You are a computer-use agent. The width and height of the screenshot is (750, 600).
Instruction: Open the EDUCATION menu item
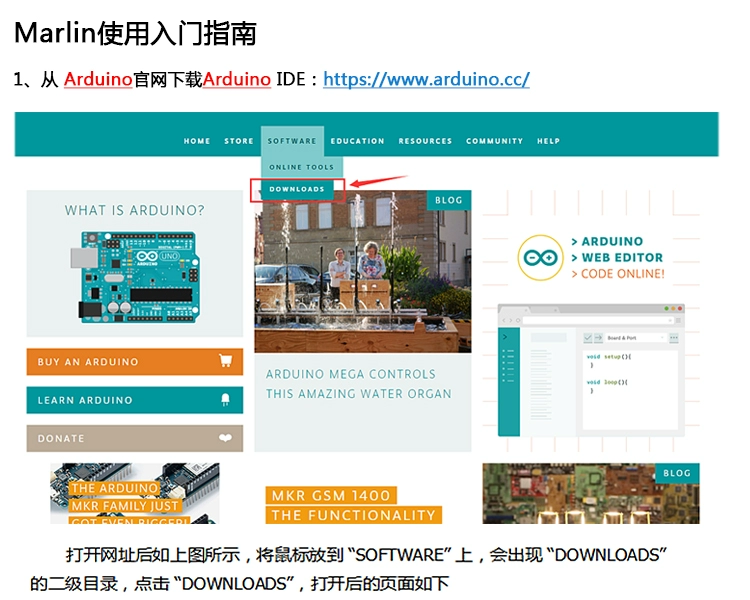pos(357,141)
